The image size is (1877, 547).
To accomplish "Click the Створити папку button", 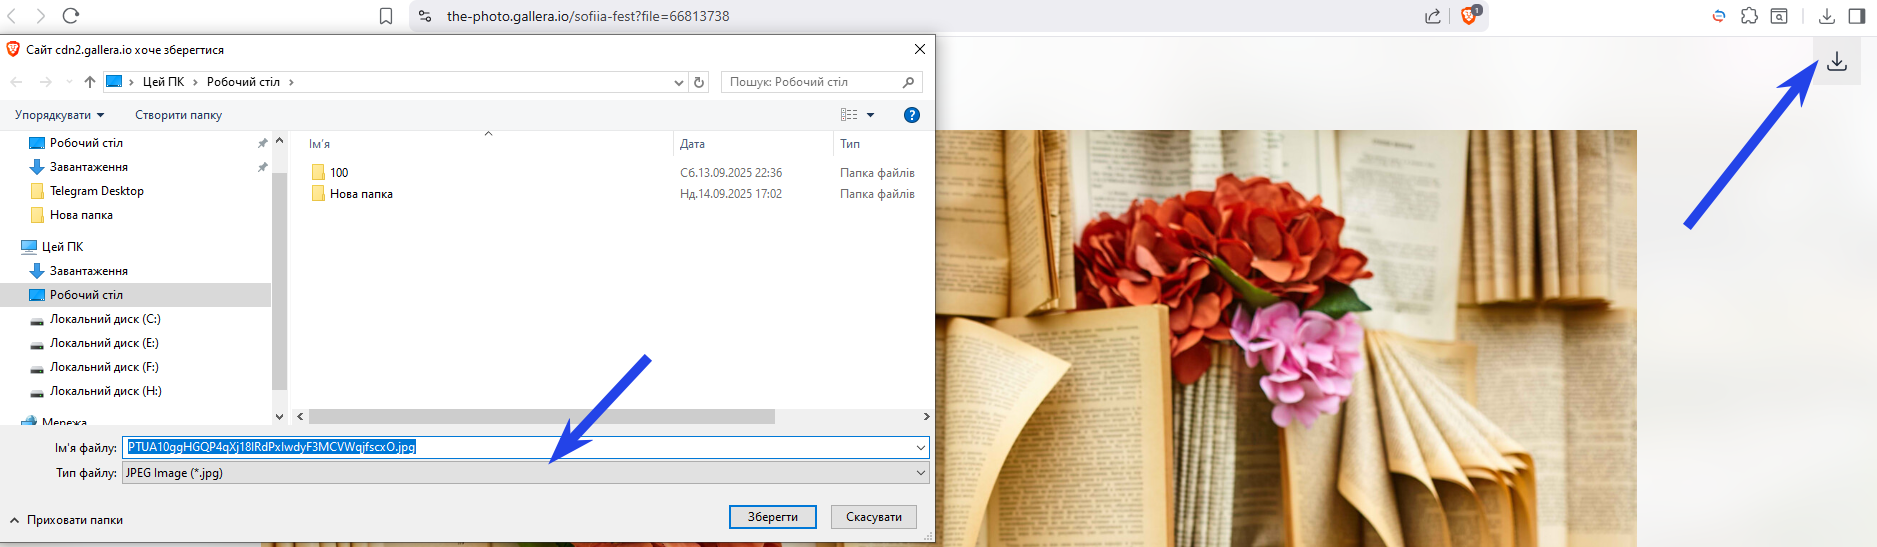I will tap(179, 115).
